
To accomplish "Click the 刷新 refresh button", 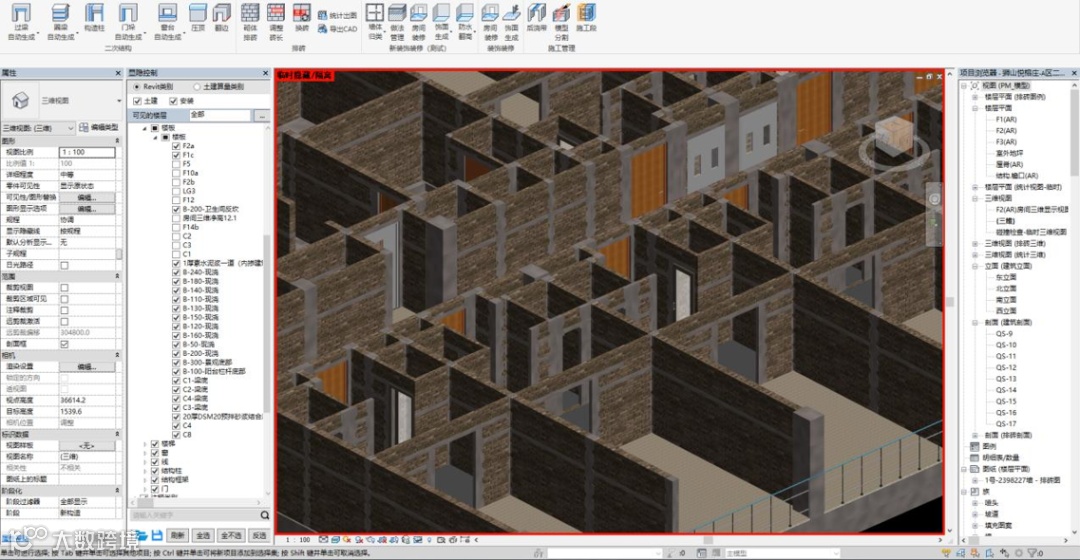I will click(x=178, y=535).
